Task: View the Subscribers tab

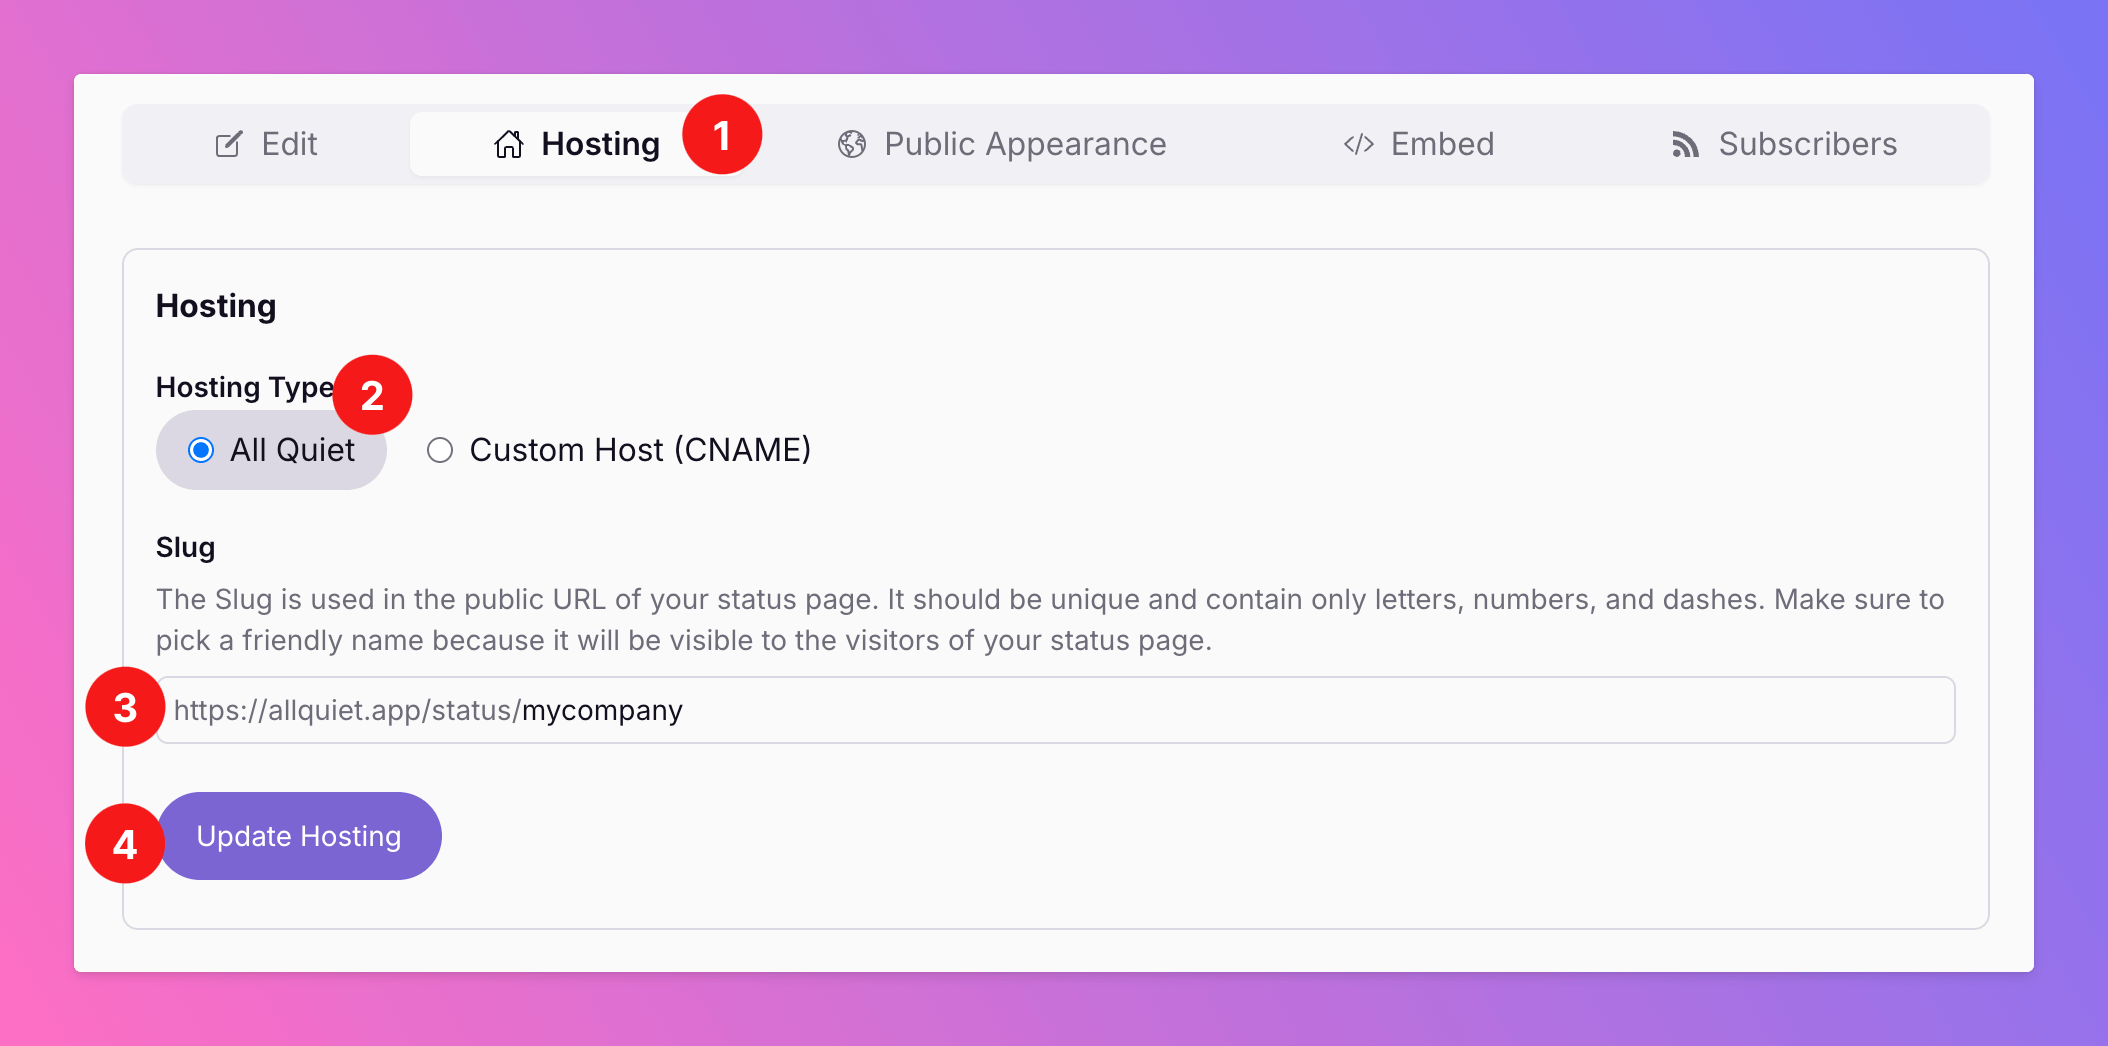Action: pos(1784,144)
